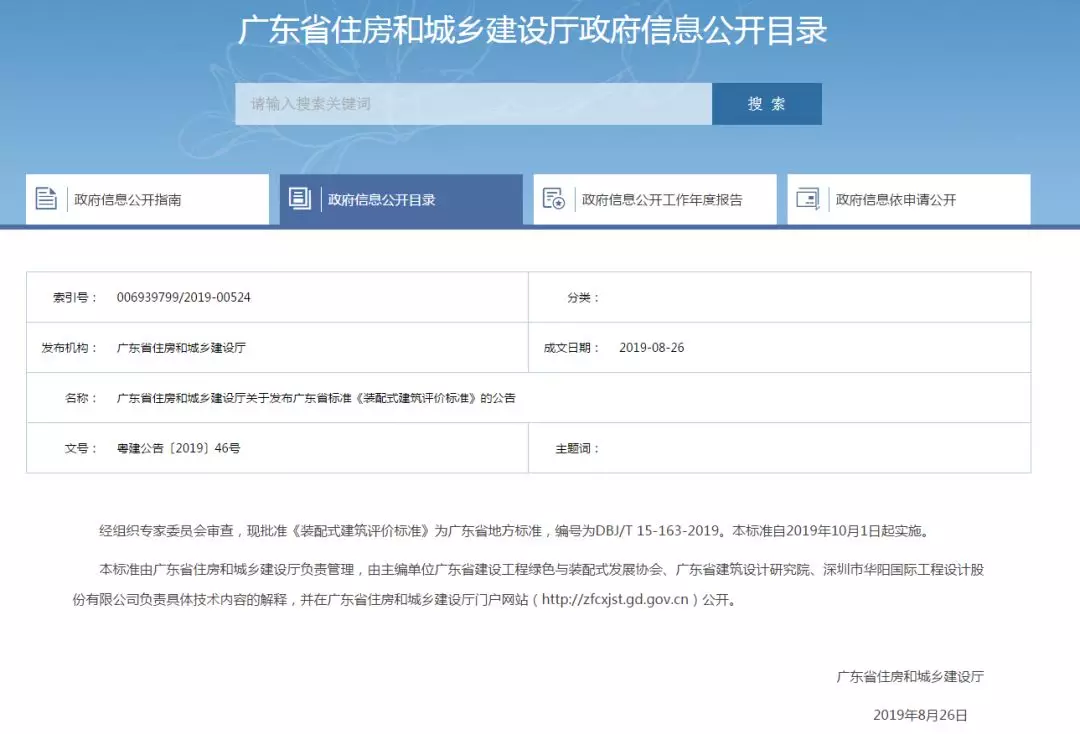Click the page title 广东省住房和城乡建设厅政府信息公开目录

pos(532,30)
